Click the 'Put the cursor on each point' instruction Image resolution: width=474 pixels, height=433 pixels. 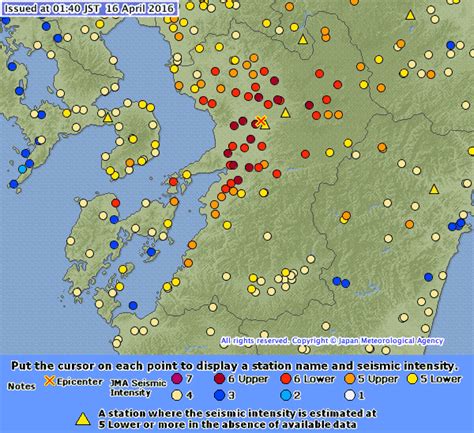pyautogui.click(x=234, y=366)
